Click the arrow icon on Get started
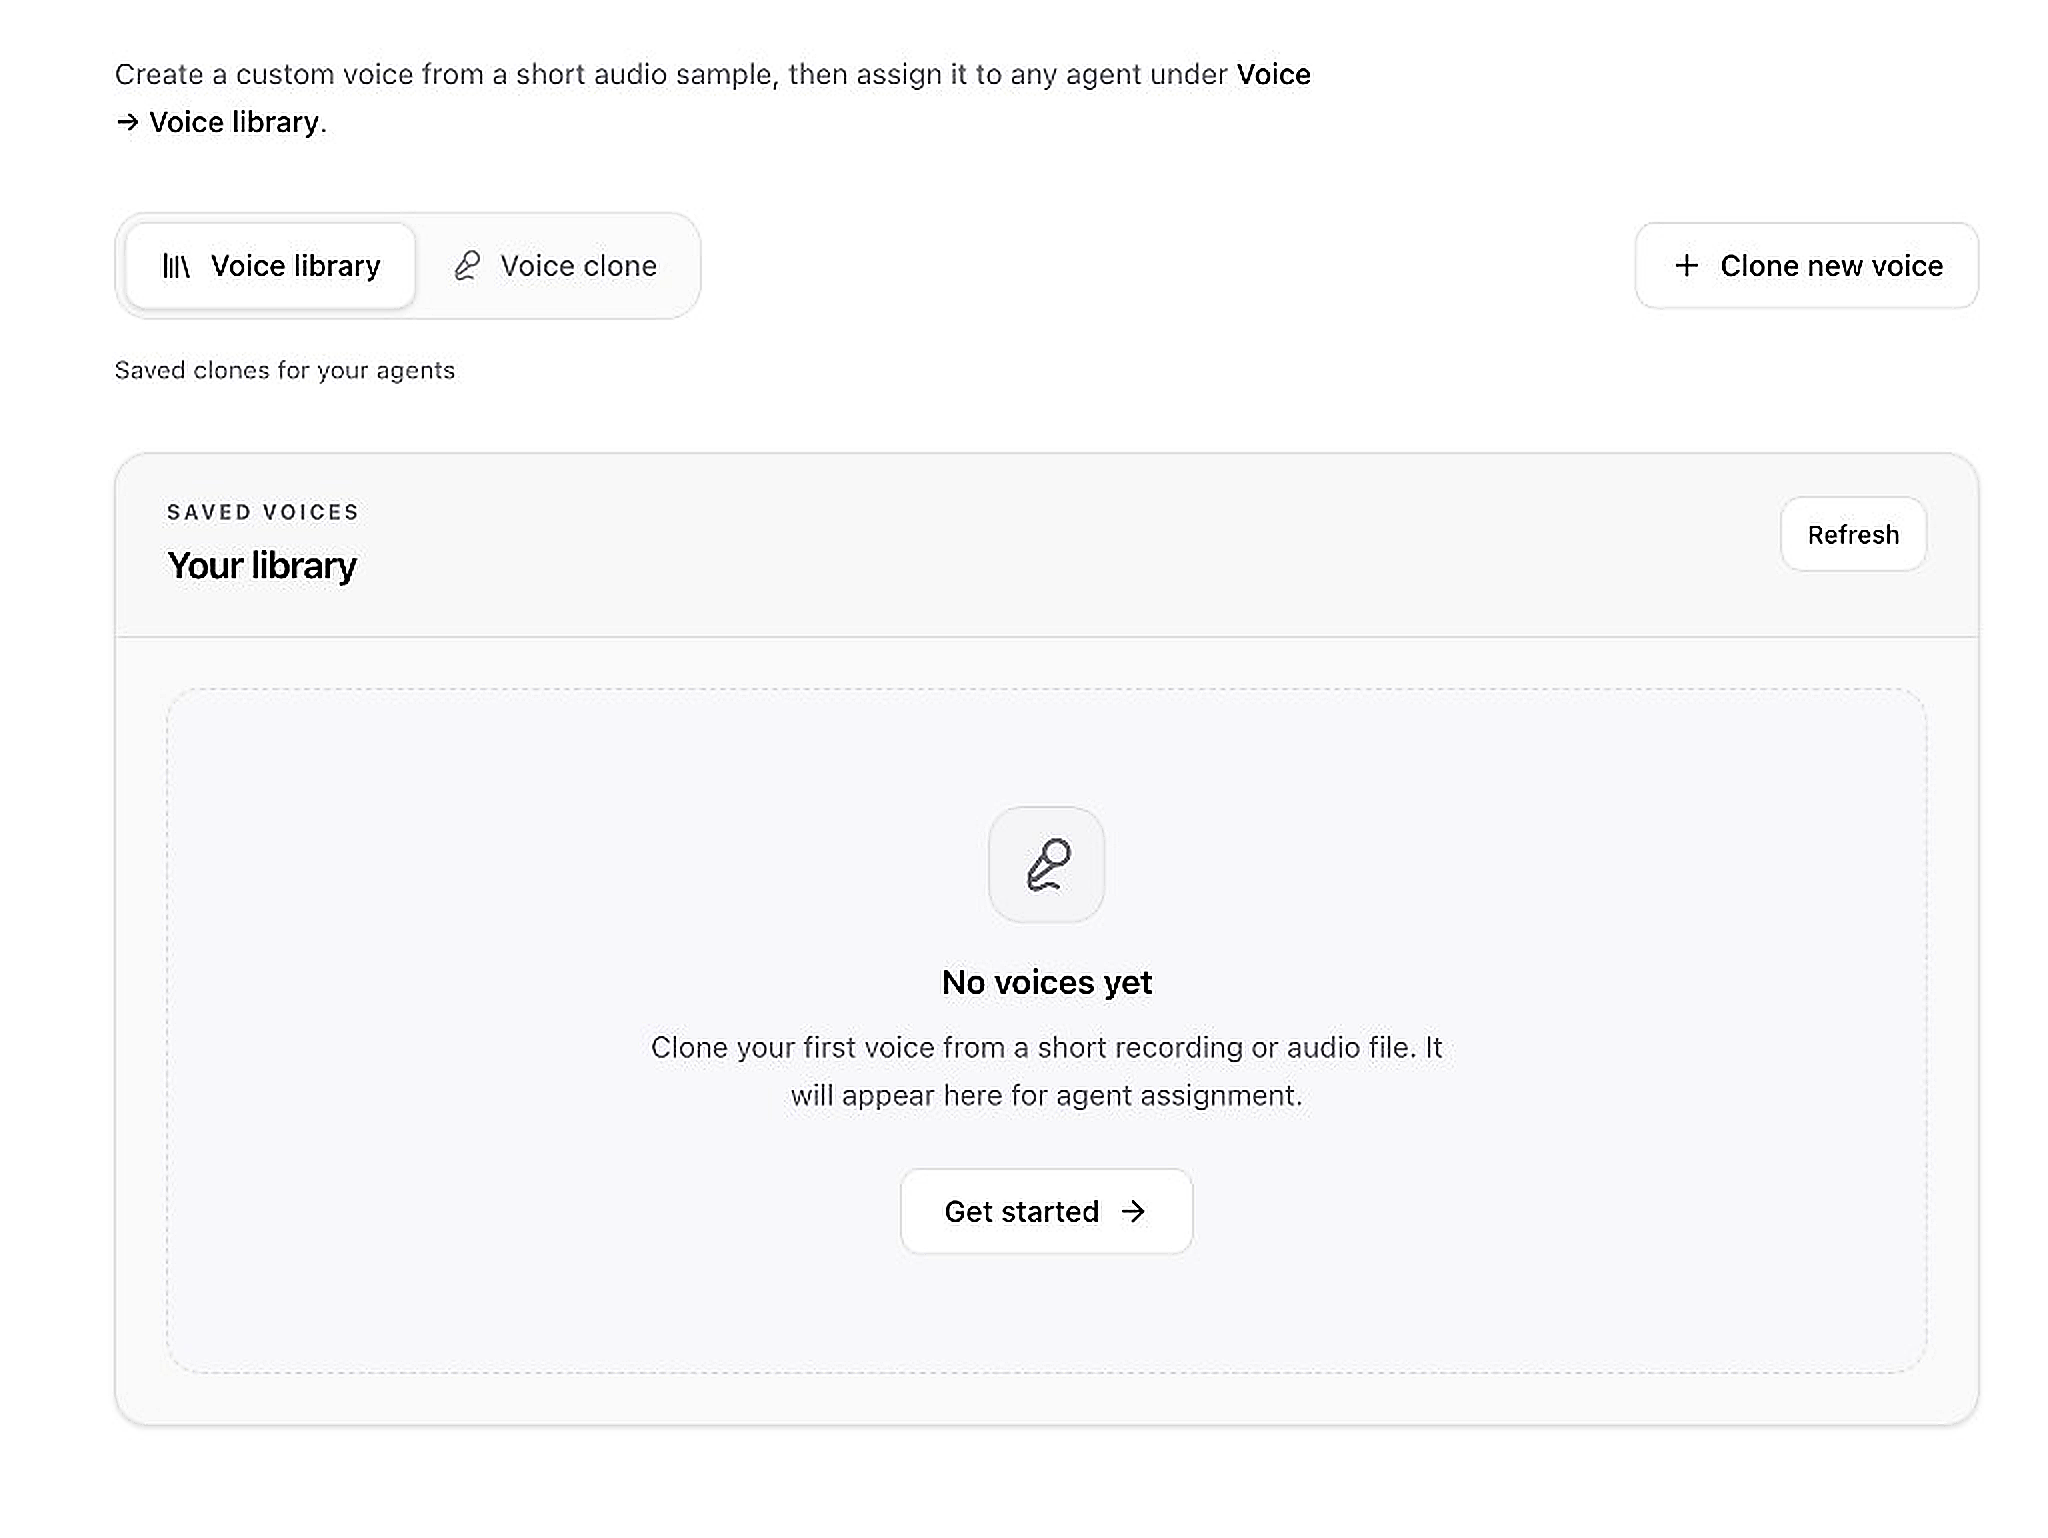Screen dimensions: 2048x1538 tap(1133, 1212)
